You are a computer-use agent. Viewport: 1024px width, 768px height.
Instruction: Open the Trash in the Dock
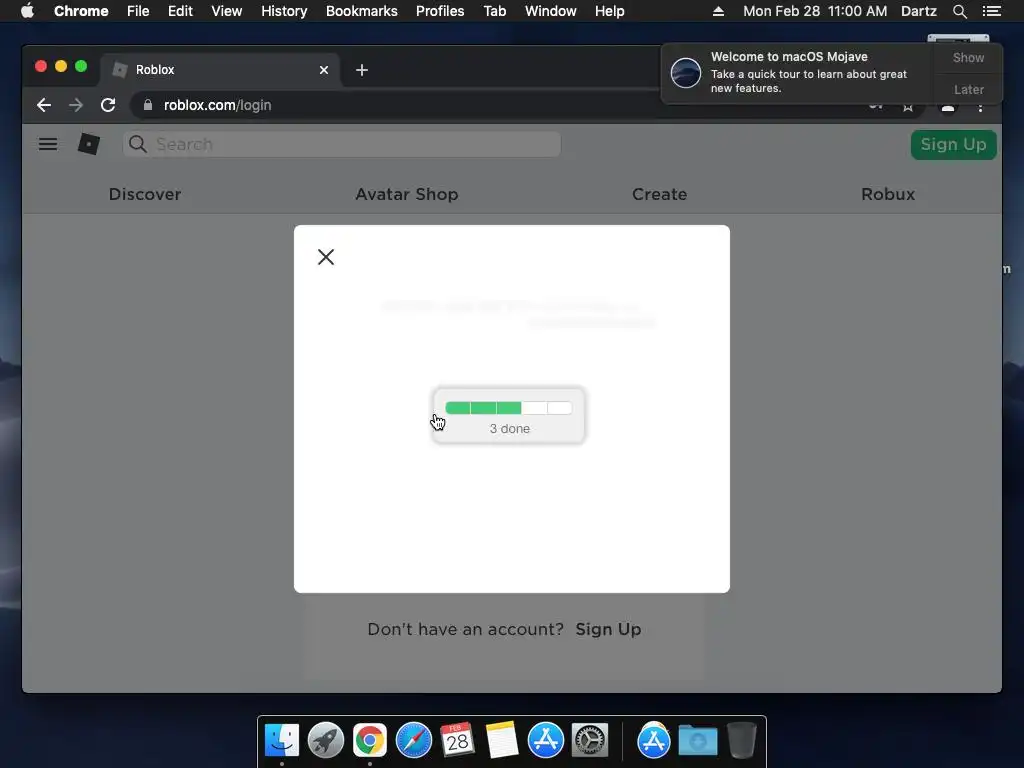[x=741, y=740]
